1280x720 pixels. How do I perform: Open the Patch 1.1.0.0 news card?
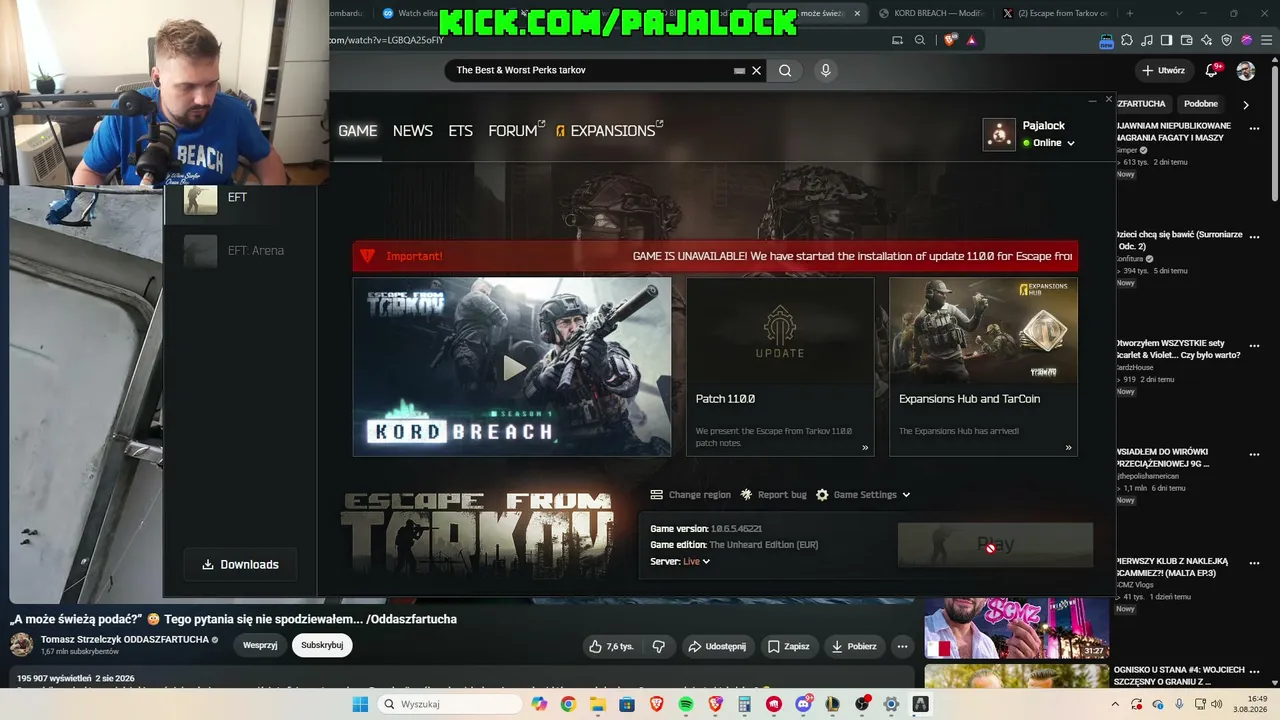click(780, 367)
